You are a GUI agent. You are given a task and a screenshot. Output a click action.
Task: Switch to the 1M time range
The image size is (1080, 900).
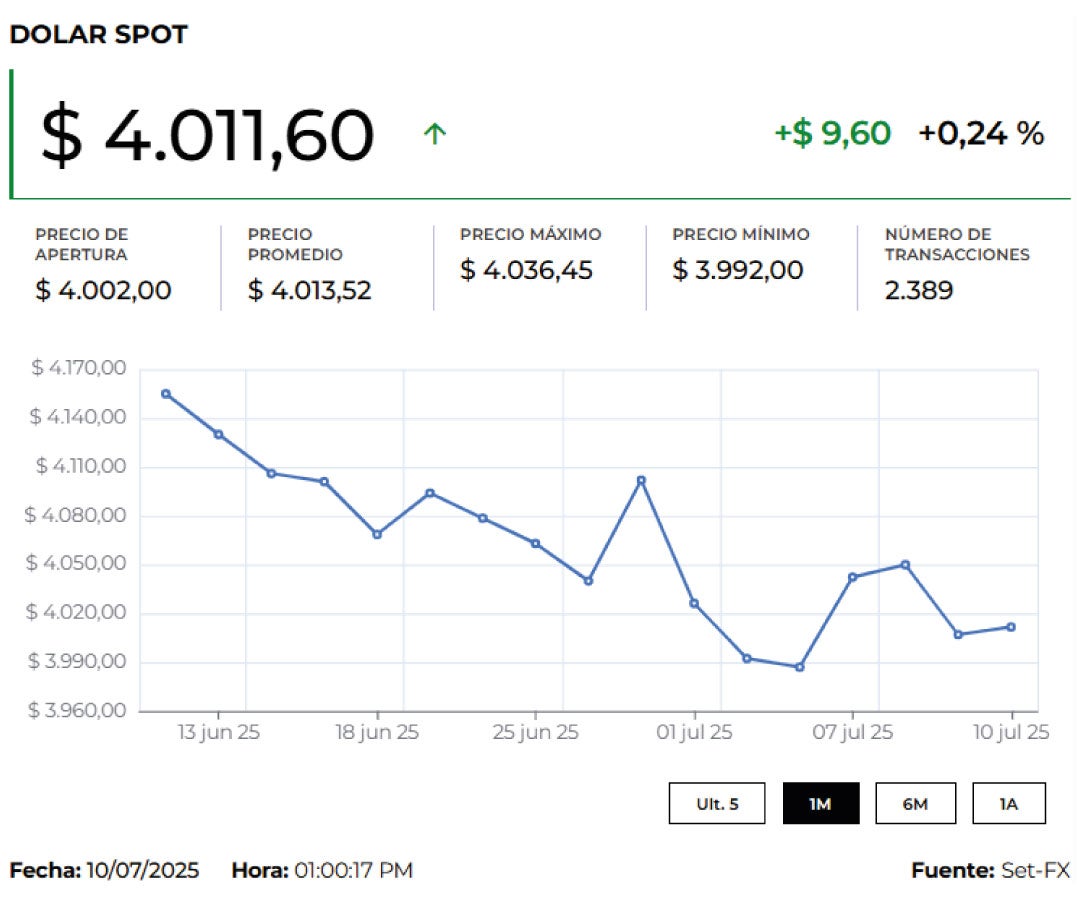coord(820,803)
